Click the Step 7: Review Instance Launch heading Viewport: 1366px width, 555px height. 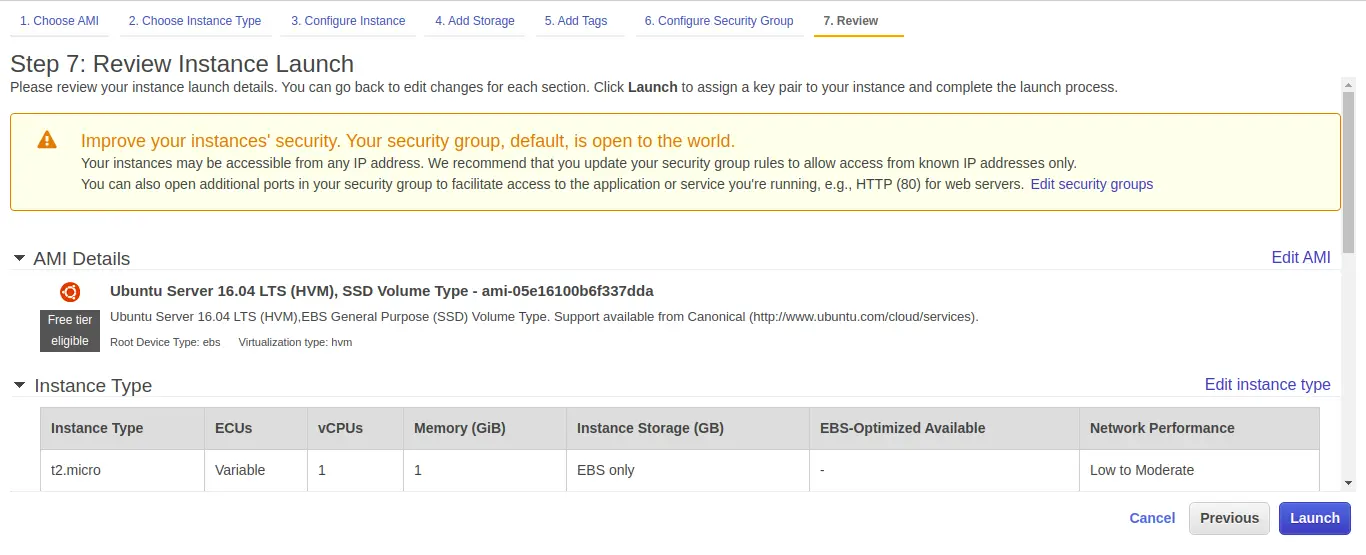tap(182, 64)
